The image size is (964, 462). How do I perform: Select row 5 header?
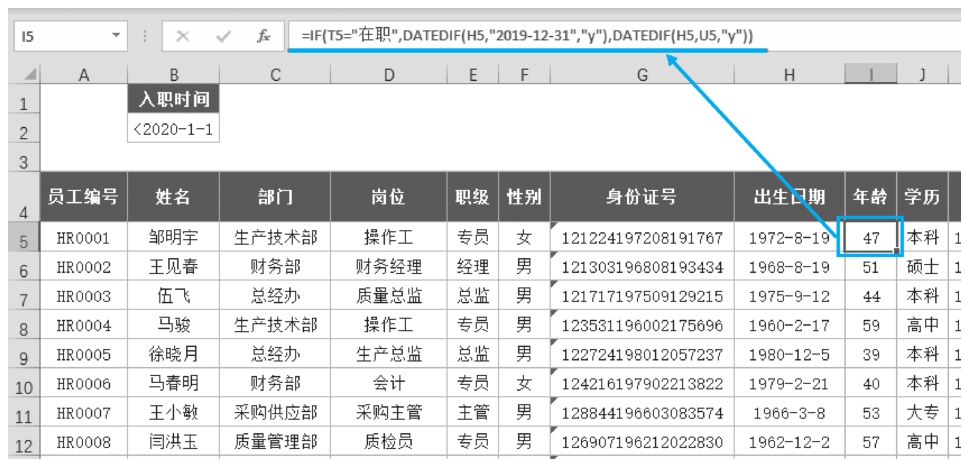24,240
